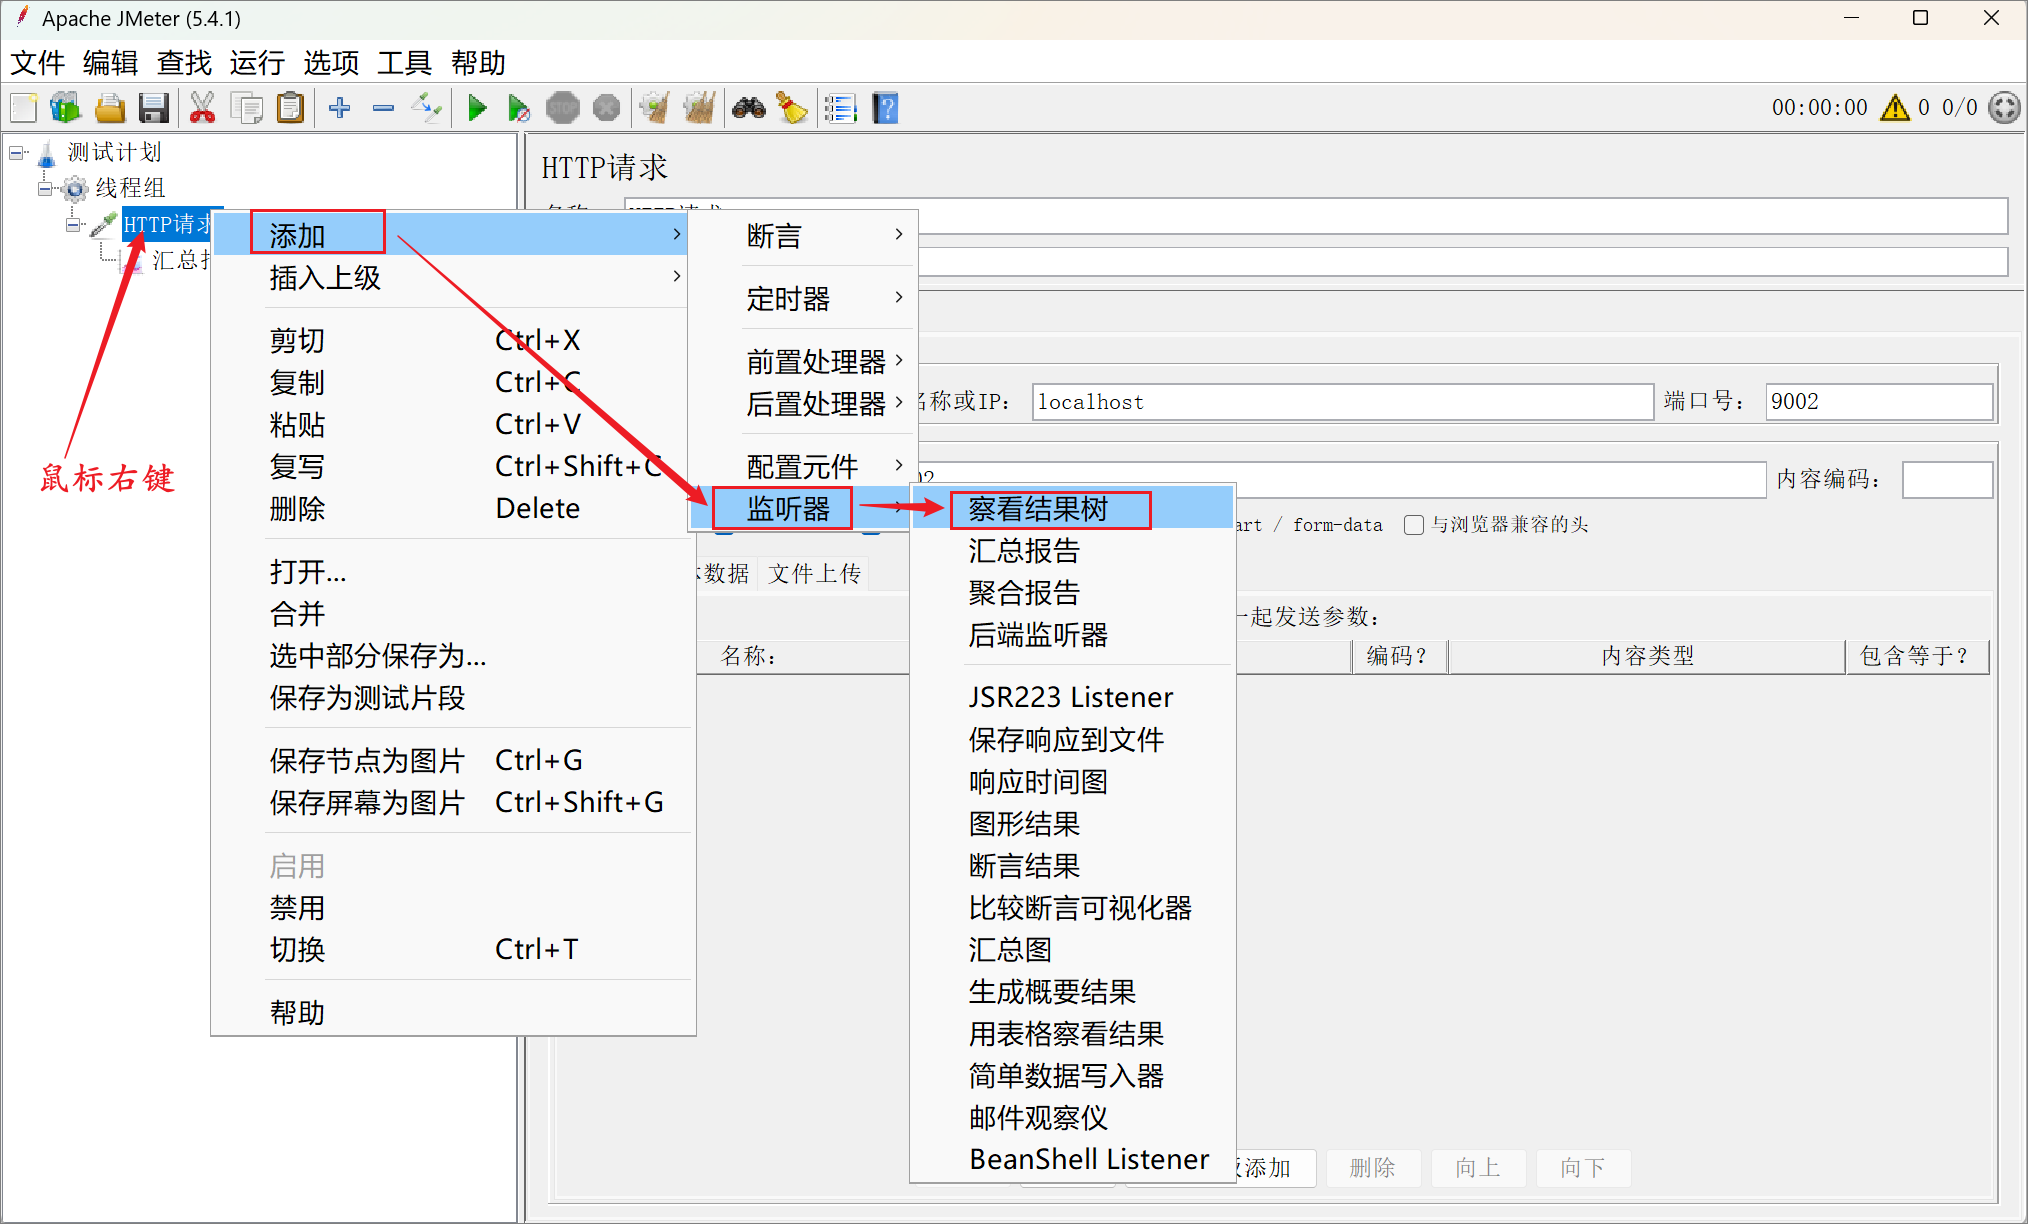Click the Clear All results icon
The image size is (2028, 1224).
pos(699,107)
